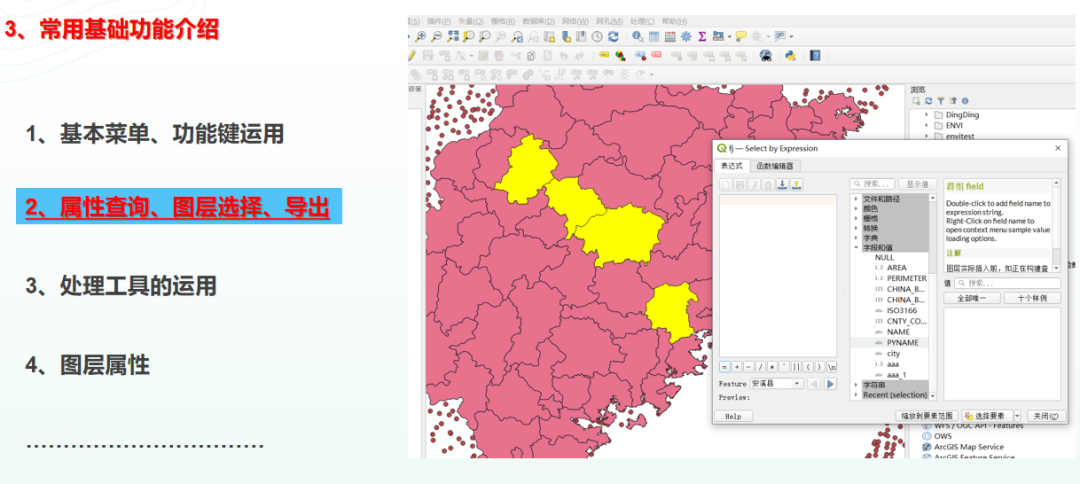Screen dimensions: 1080x484
Task: Toggle editing with the pencil icon
Action: pyautogui.click(x=412, y=55)
